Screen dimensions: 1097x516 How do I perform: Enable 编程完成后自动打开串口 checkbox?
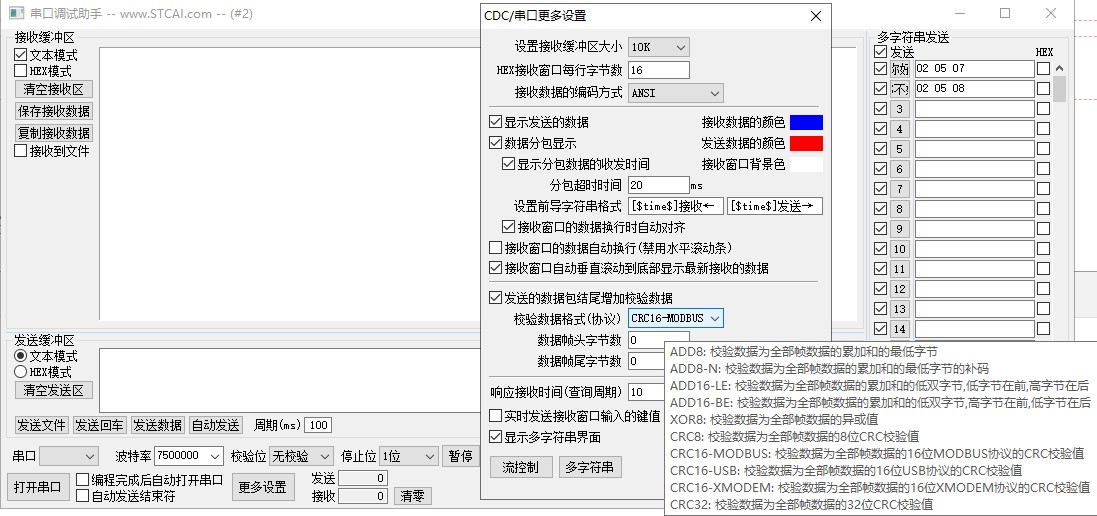[83, 480]
